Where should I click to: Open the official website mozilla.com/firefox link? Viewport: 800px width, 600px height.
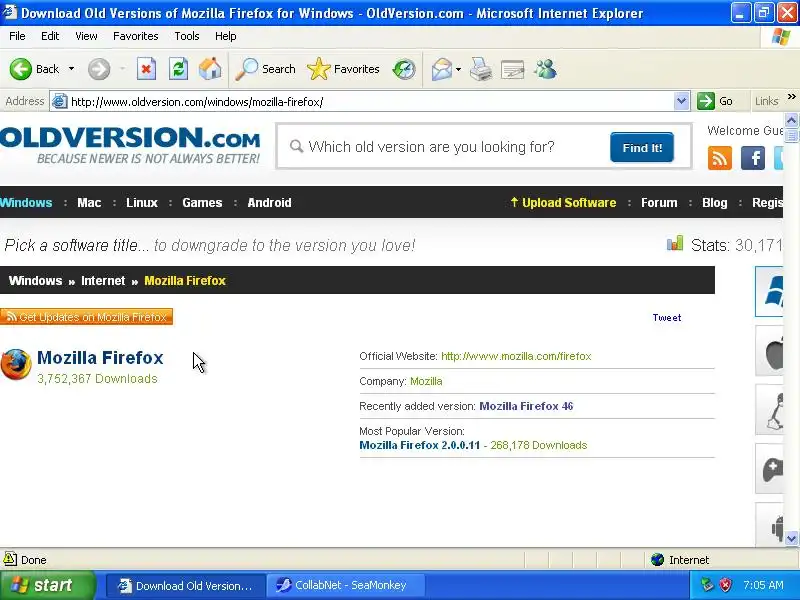516,356
